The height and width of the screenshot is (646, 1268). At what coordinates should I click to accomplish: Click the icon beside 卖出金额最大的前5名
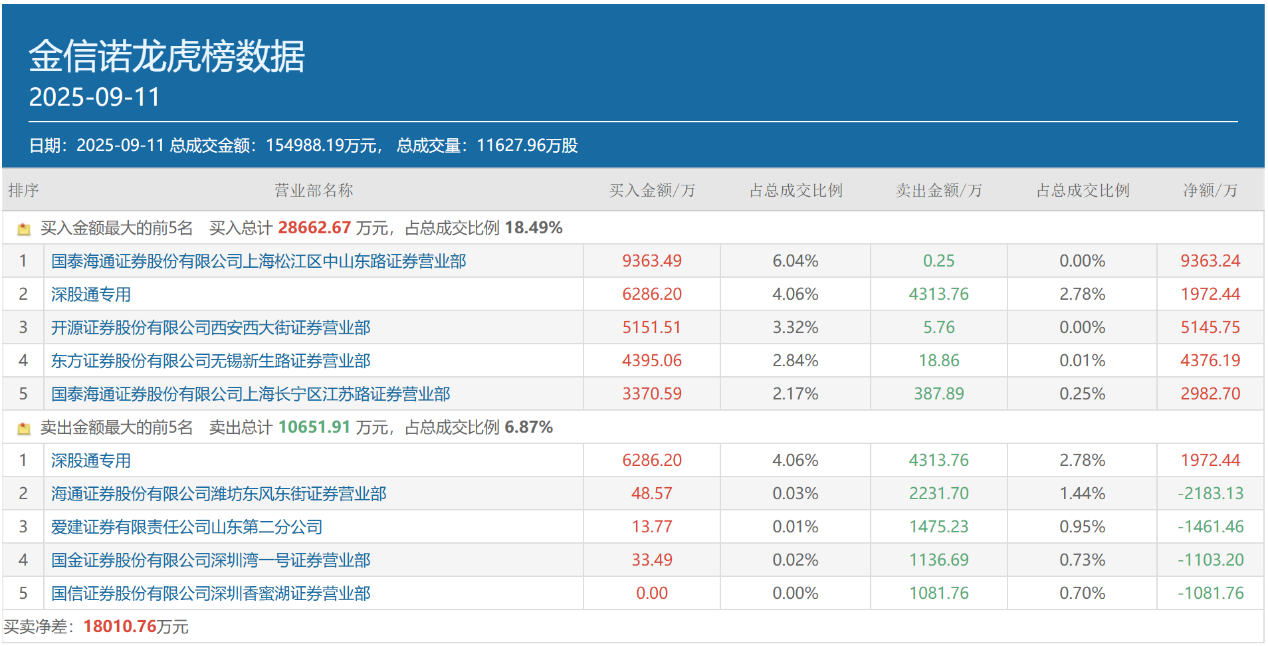point(24,428)
